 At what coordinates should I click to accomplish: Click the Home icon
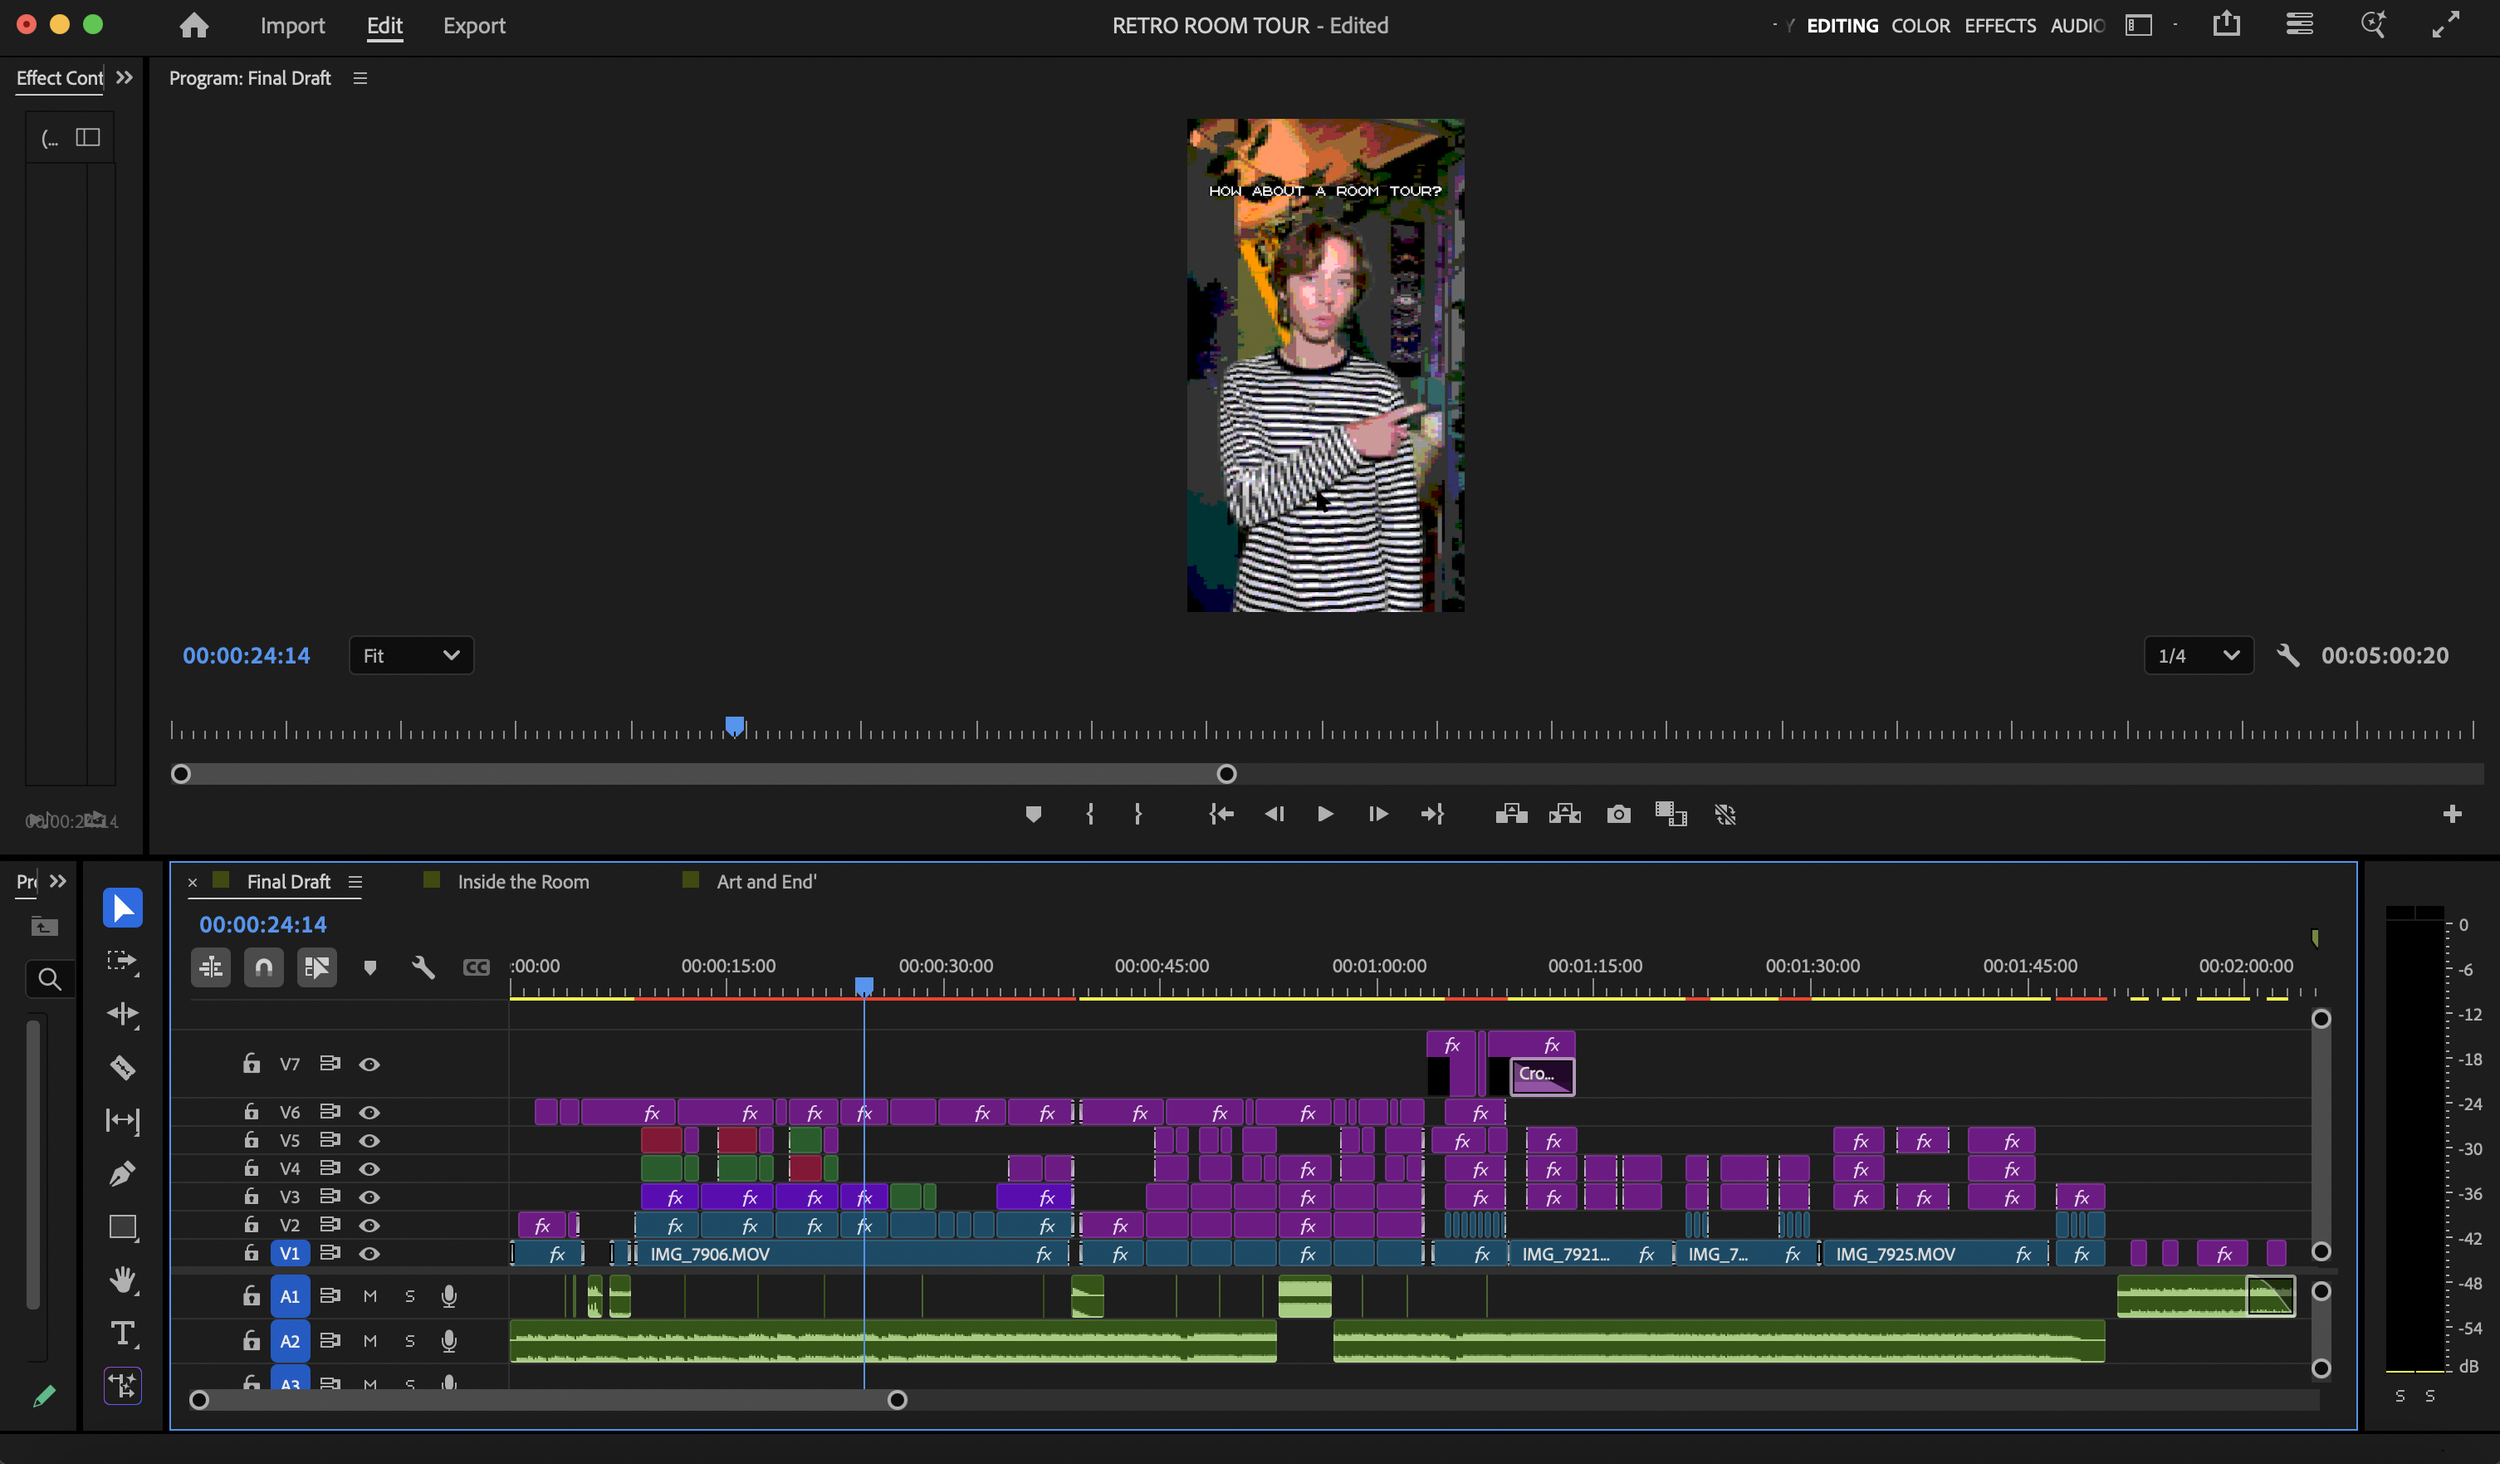(x=194, y=25)
